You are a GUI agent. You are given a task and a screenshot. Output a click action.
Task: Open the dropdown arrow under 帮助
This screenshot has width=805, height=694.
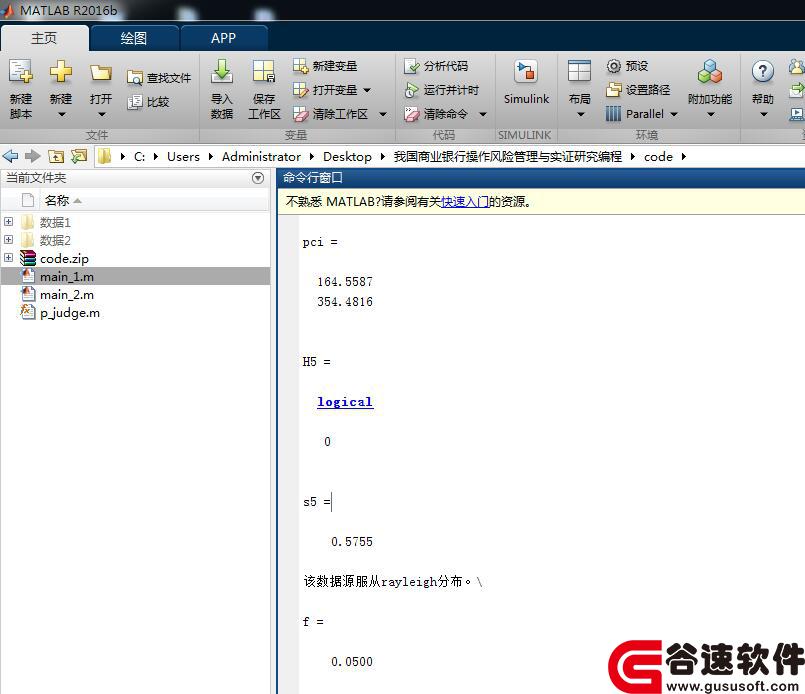pos(763,114)
